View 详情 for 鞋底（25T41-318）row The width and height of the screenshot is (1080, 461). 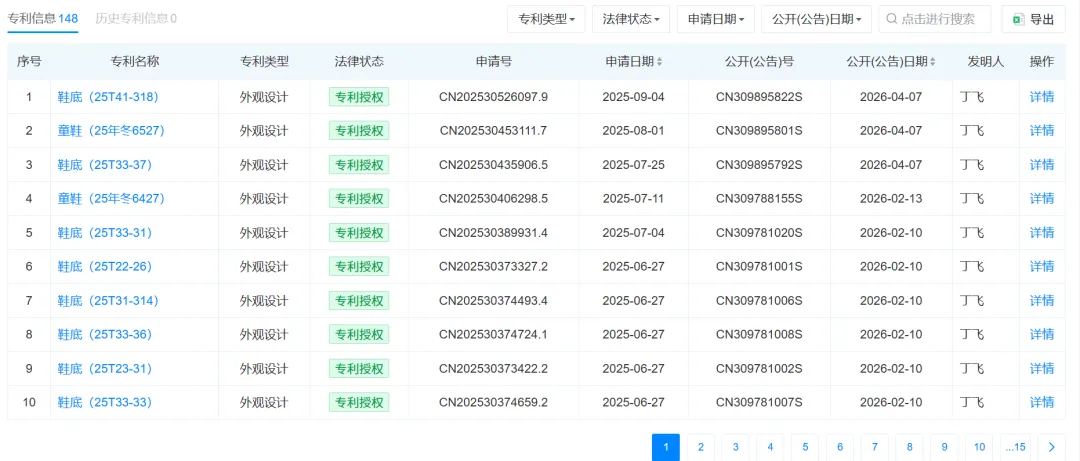tap(1041, 97)
